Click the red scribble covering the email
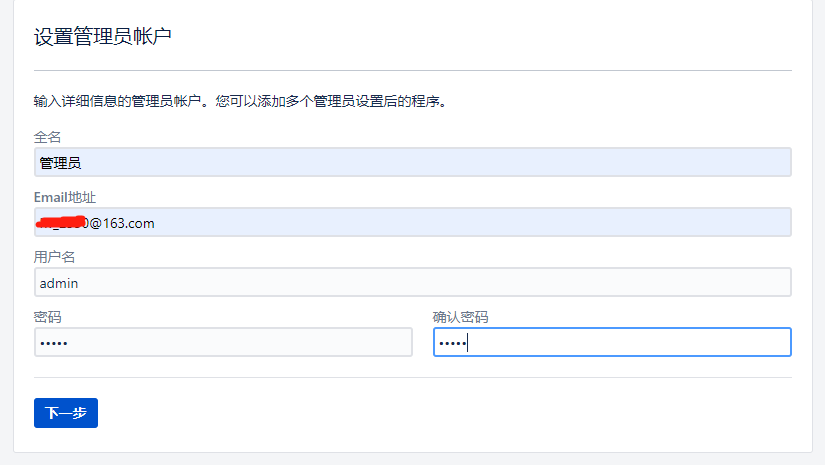825x465 pixels. pos(61,222)
